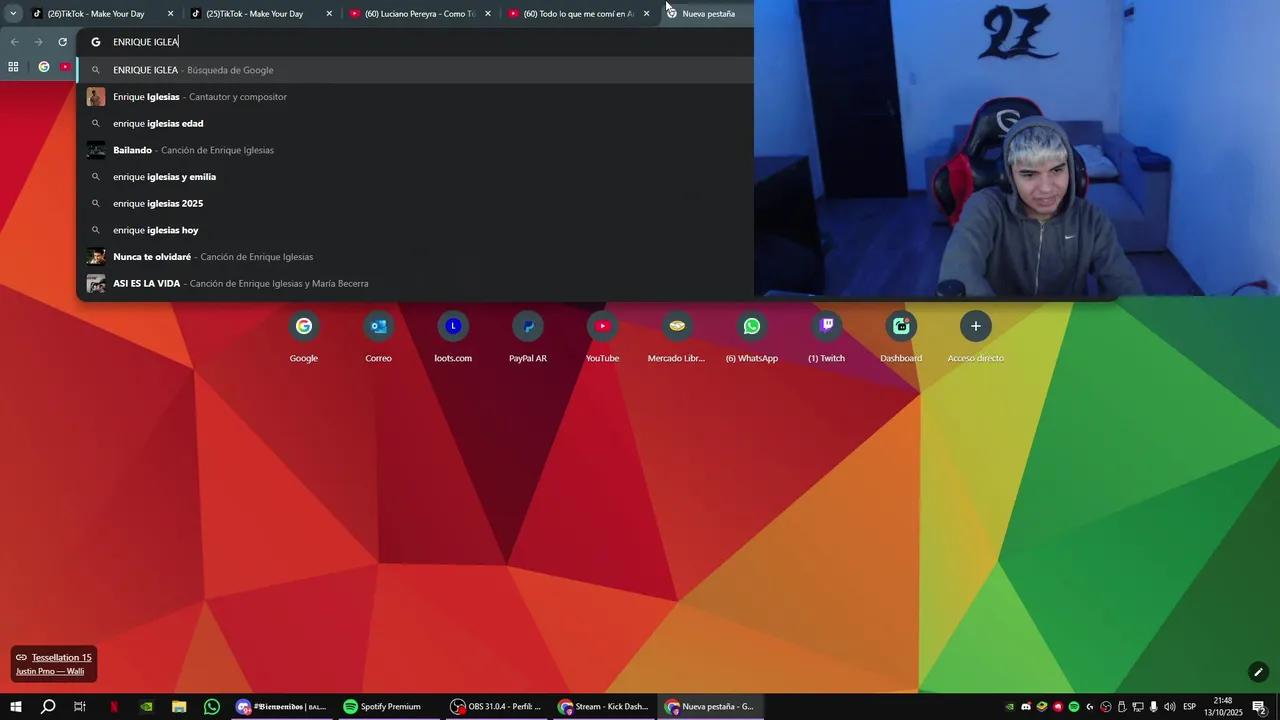Screen dimensions: 1280x720
Task: Launch Netflix from the taskbar
Action: click(114, 707)
